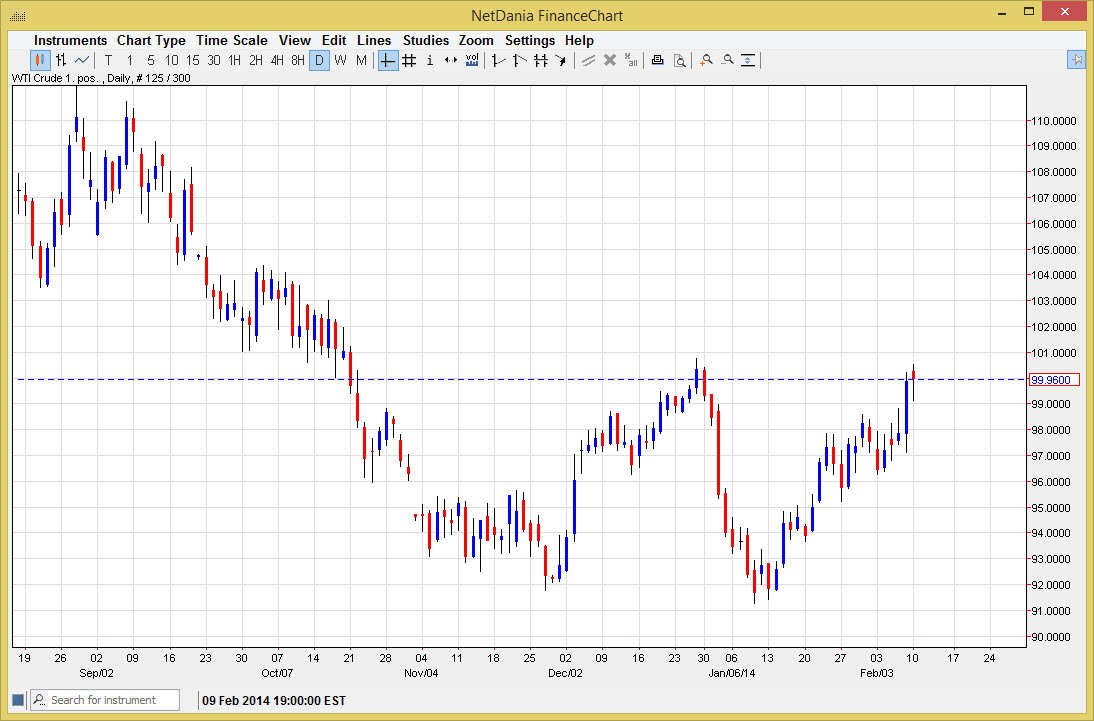Toggle the pin button at top right
Screen dimensions: 1094x721
(1077, 60)
